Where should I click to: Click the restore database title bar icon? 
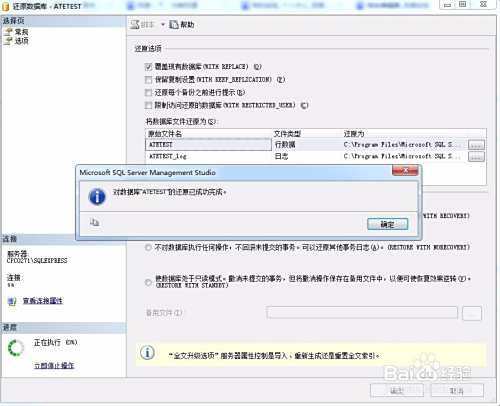pyautogui.click(x=6, y=6)
